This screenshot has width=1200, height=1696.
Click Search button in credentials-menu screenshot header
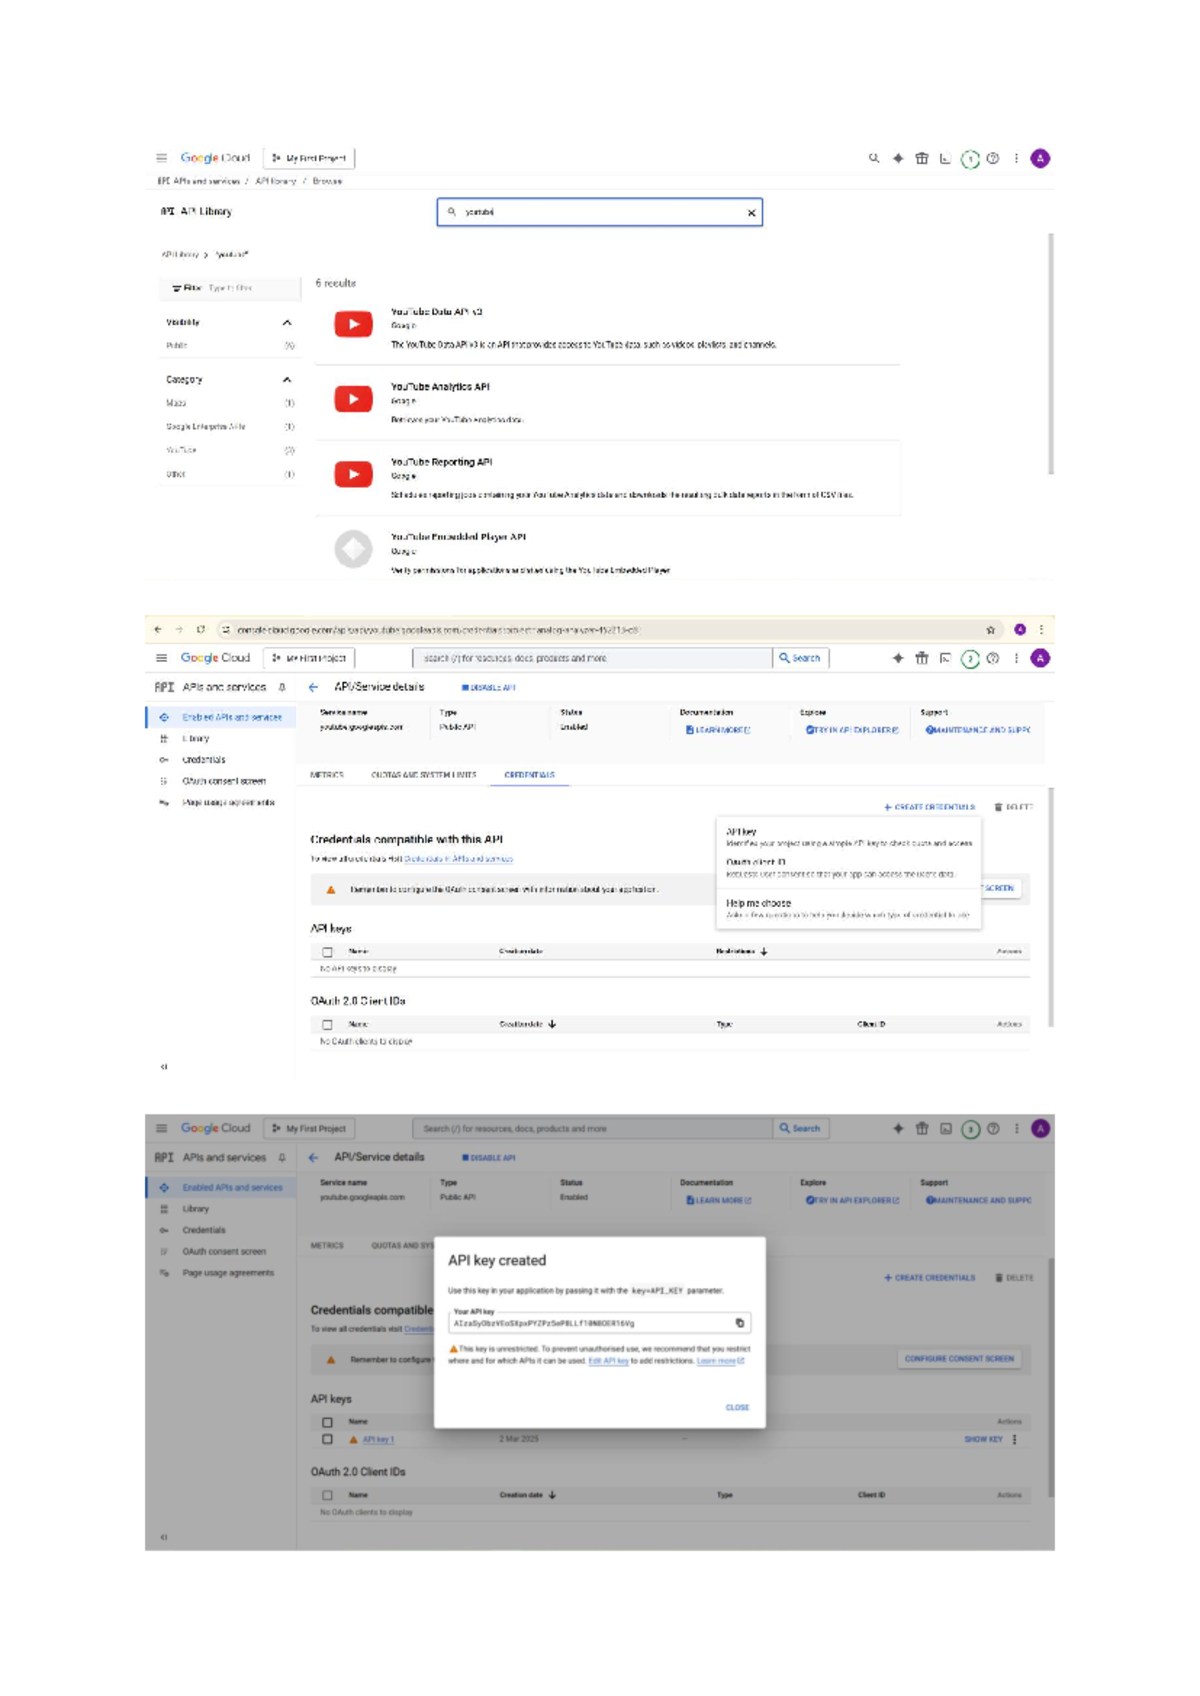800,658
